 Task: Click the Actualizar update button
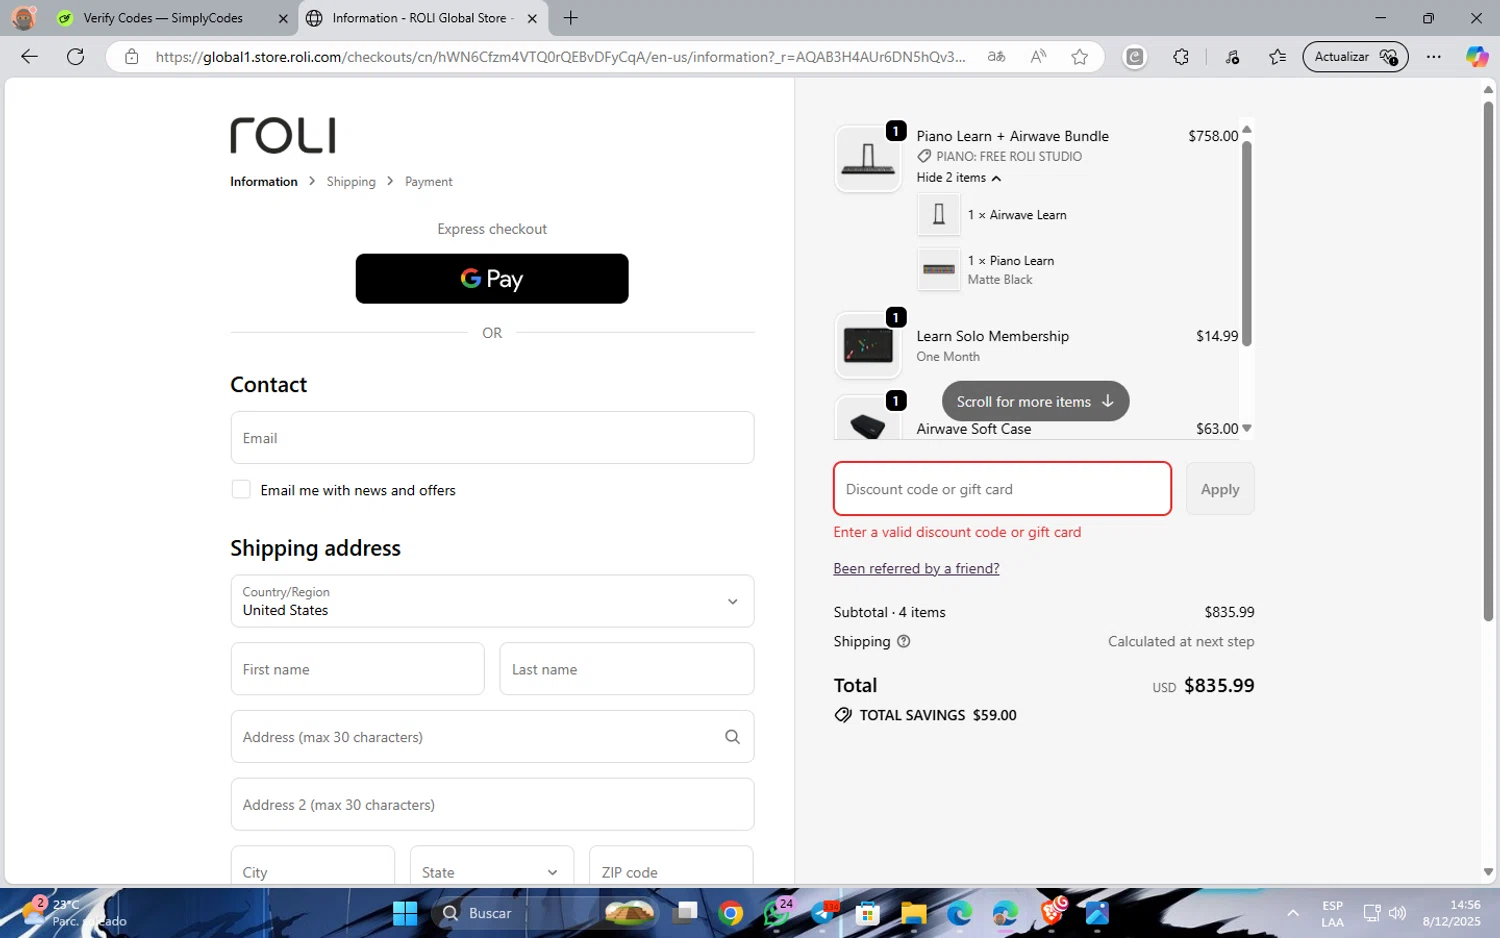pyautogui.click(x=1355, y=57)
